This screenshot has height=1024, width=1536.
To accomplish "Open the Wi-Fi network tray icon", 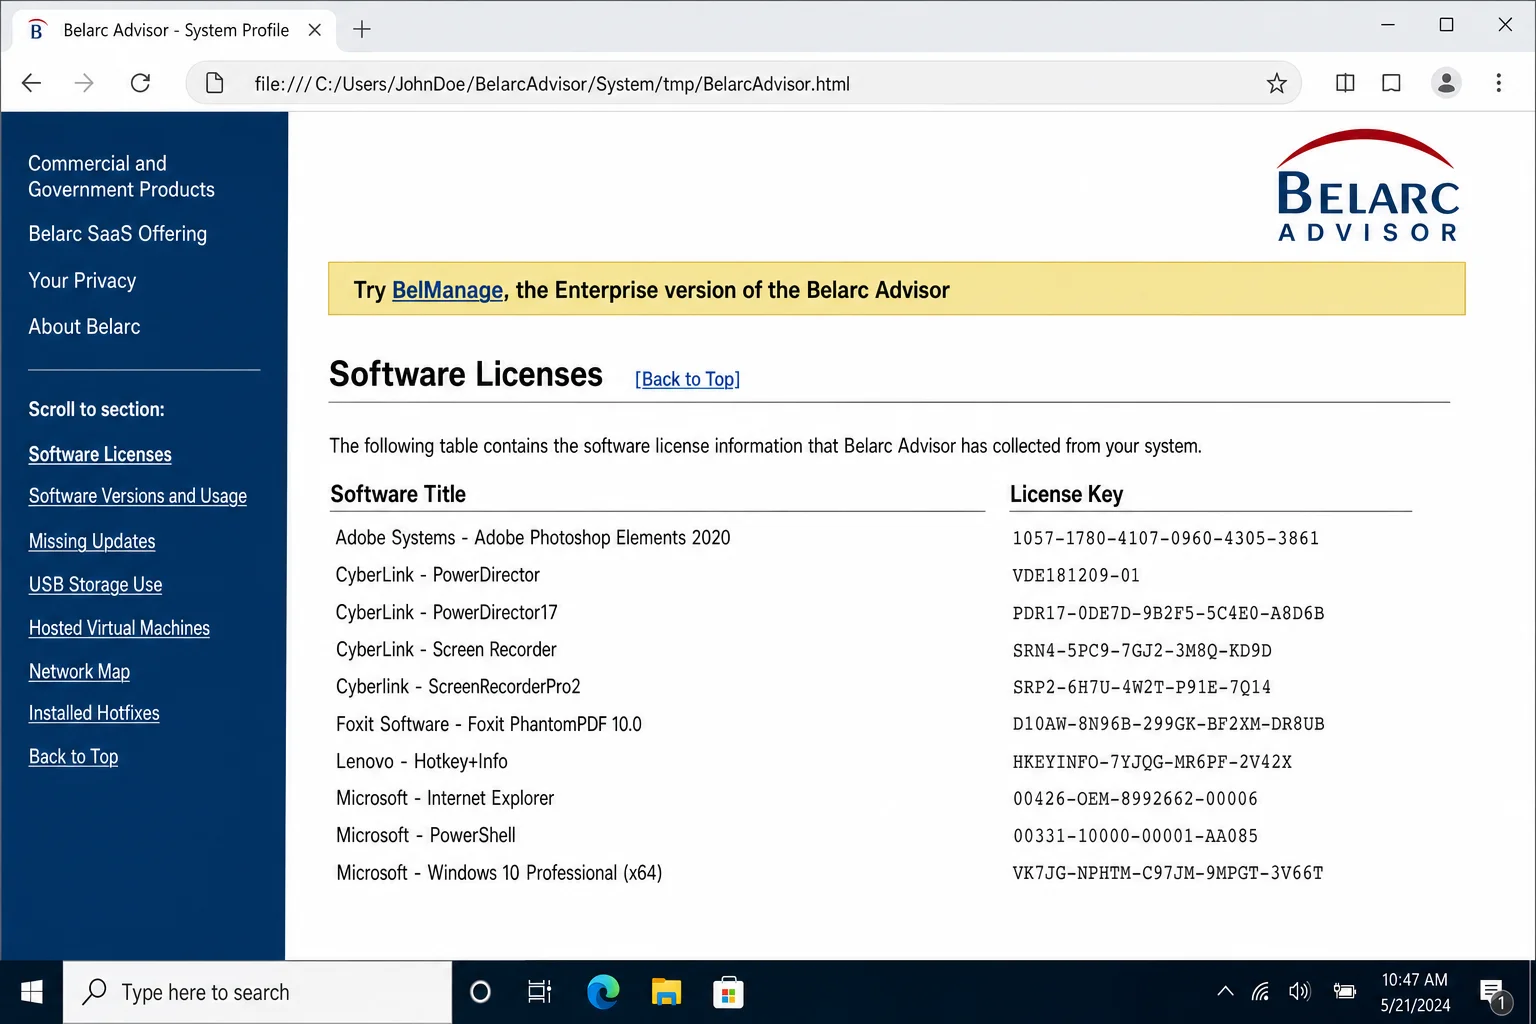I will click(x=1260, y=992).
